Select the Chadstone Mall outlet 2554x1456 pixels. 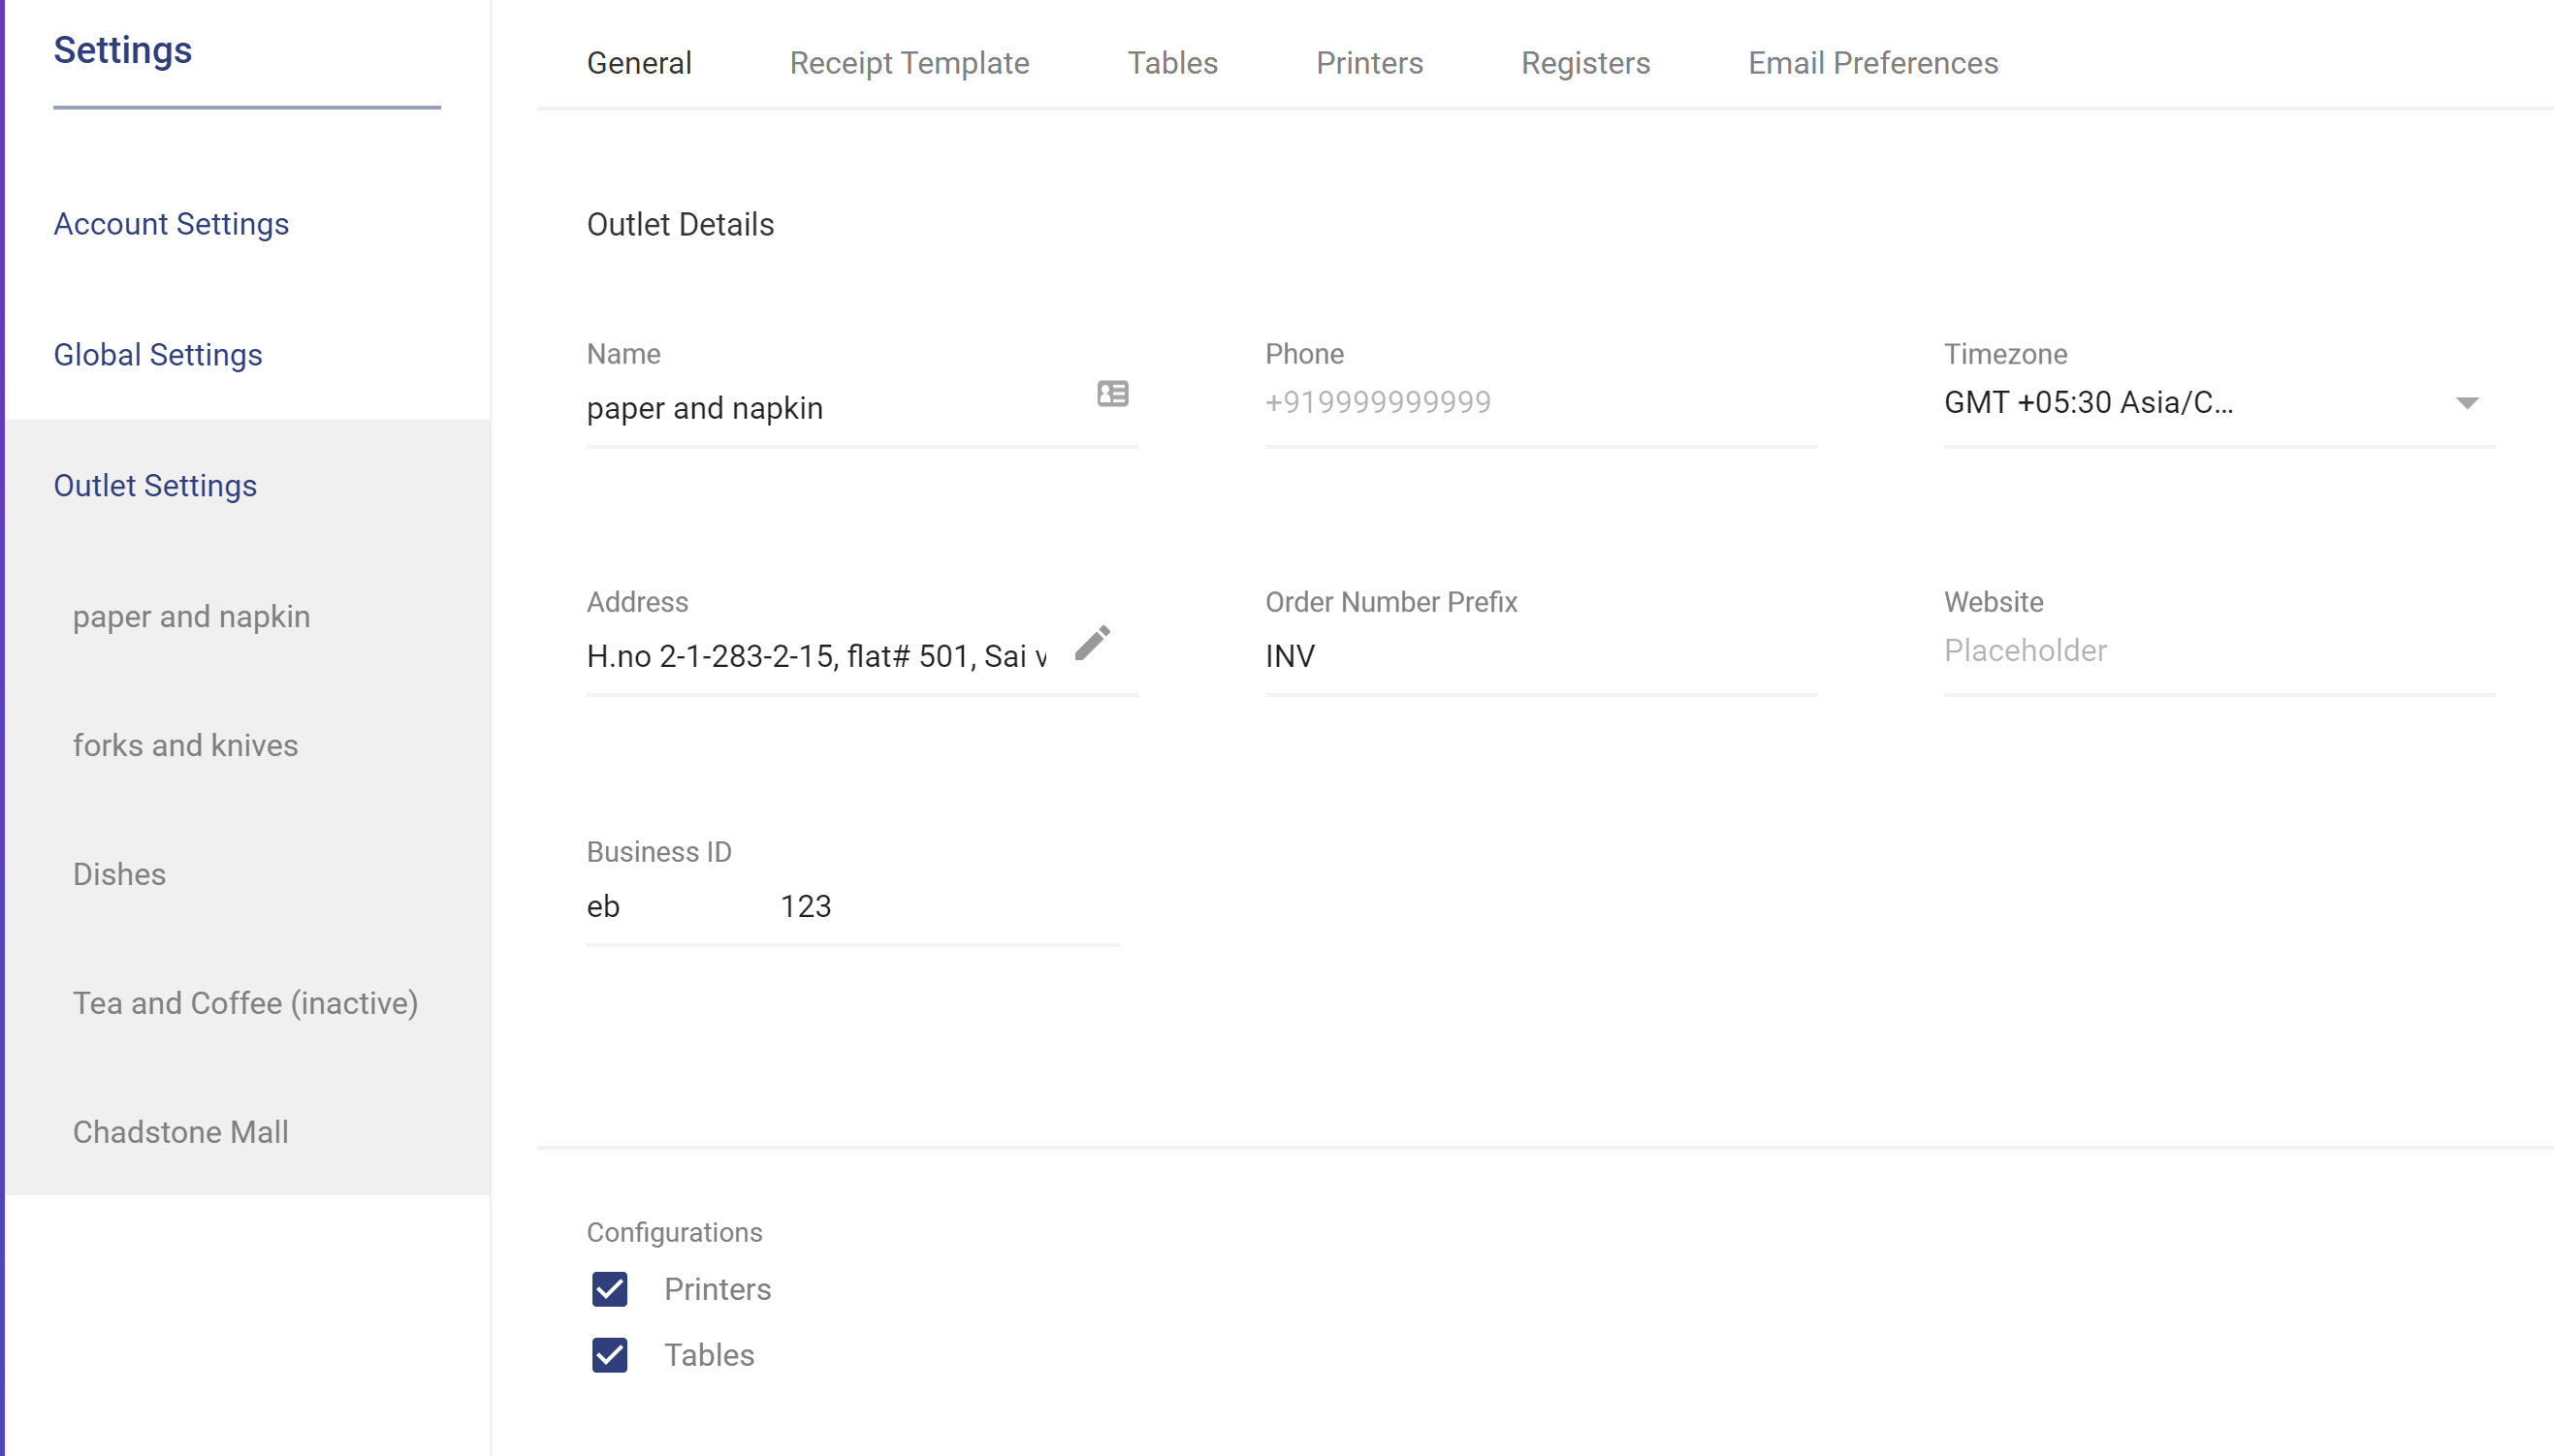pos(180,1132)
